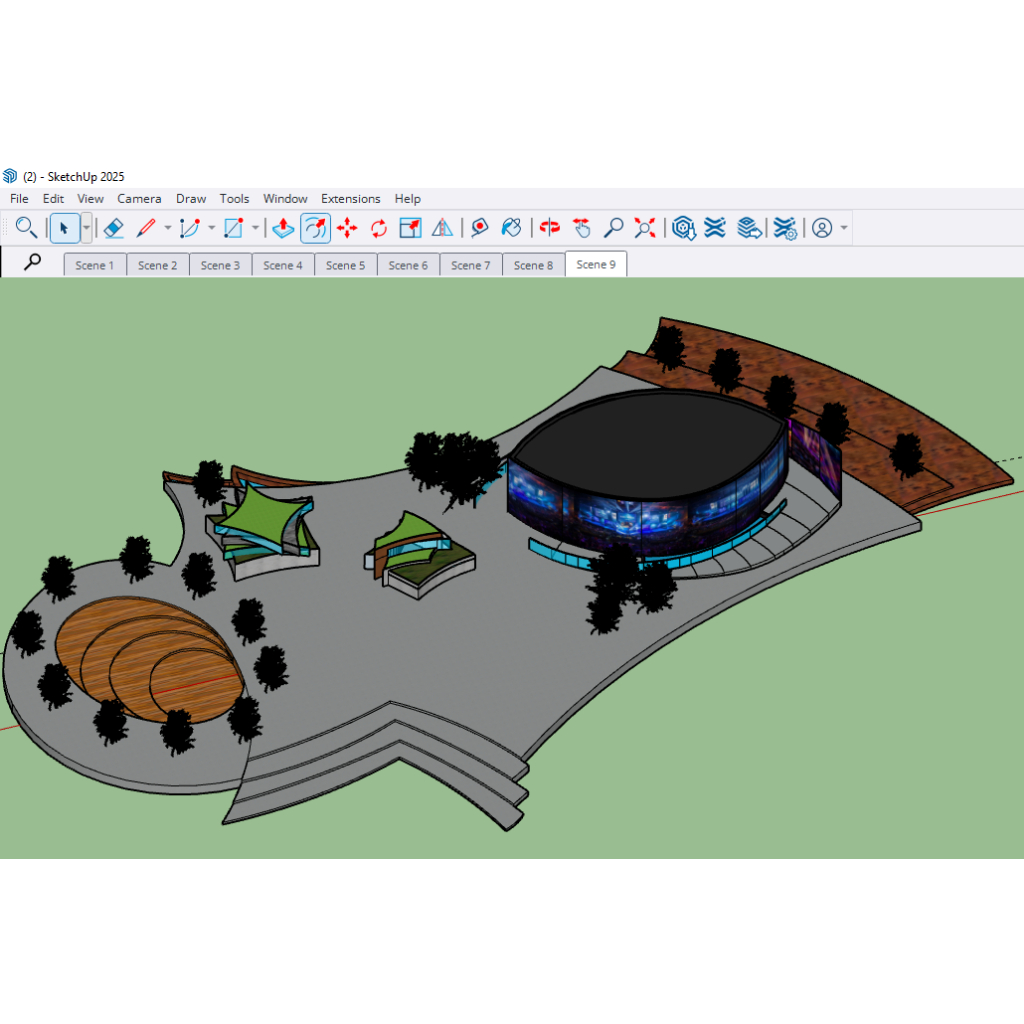Viewport: 1024px width, 1024px height.
Task: Activate the Orbit camera tool
Action: click(x=550, y=228)
